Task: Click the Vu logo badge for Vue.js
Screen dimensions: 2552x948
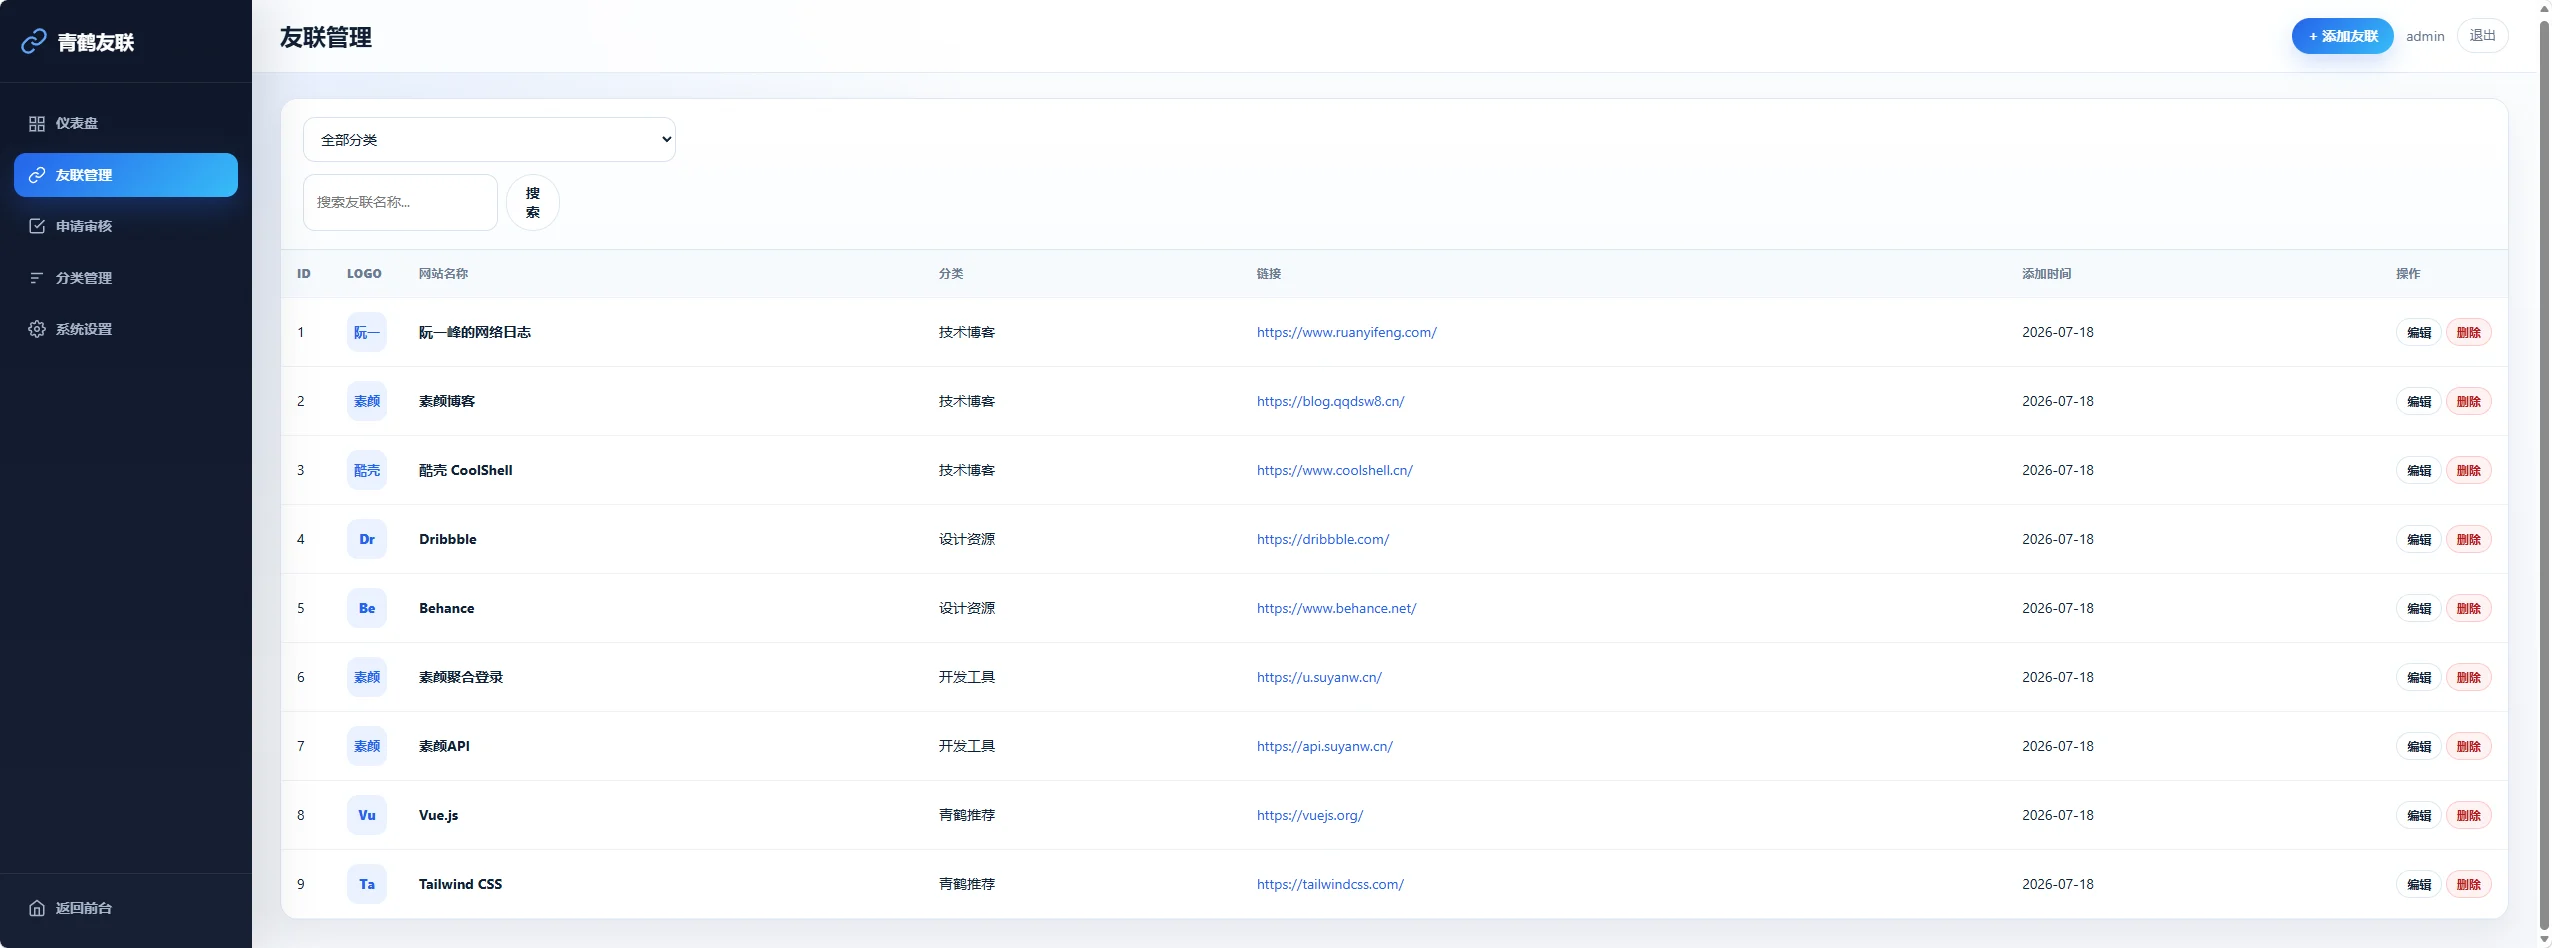Action: (x=367, y=815)
